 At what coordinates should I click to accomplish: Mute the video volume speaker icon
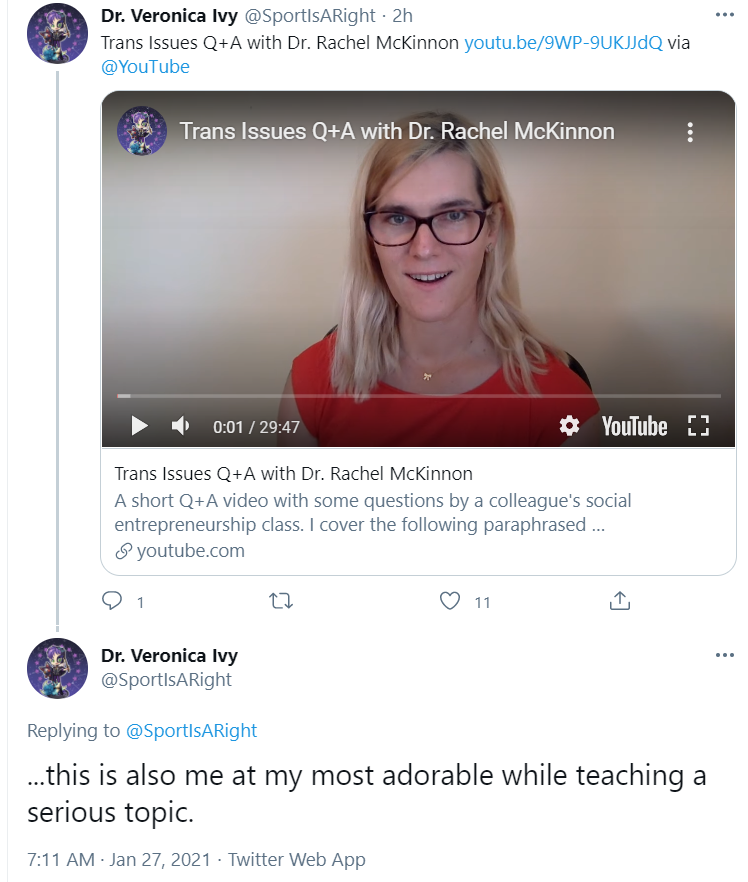(x=181, y=426)
